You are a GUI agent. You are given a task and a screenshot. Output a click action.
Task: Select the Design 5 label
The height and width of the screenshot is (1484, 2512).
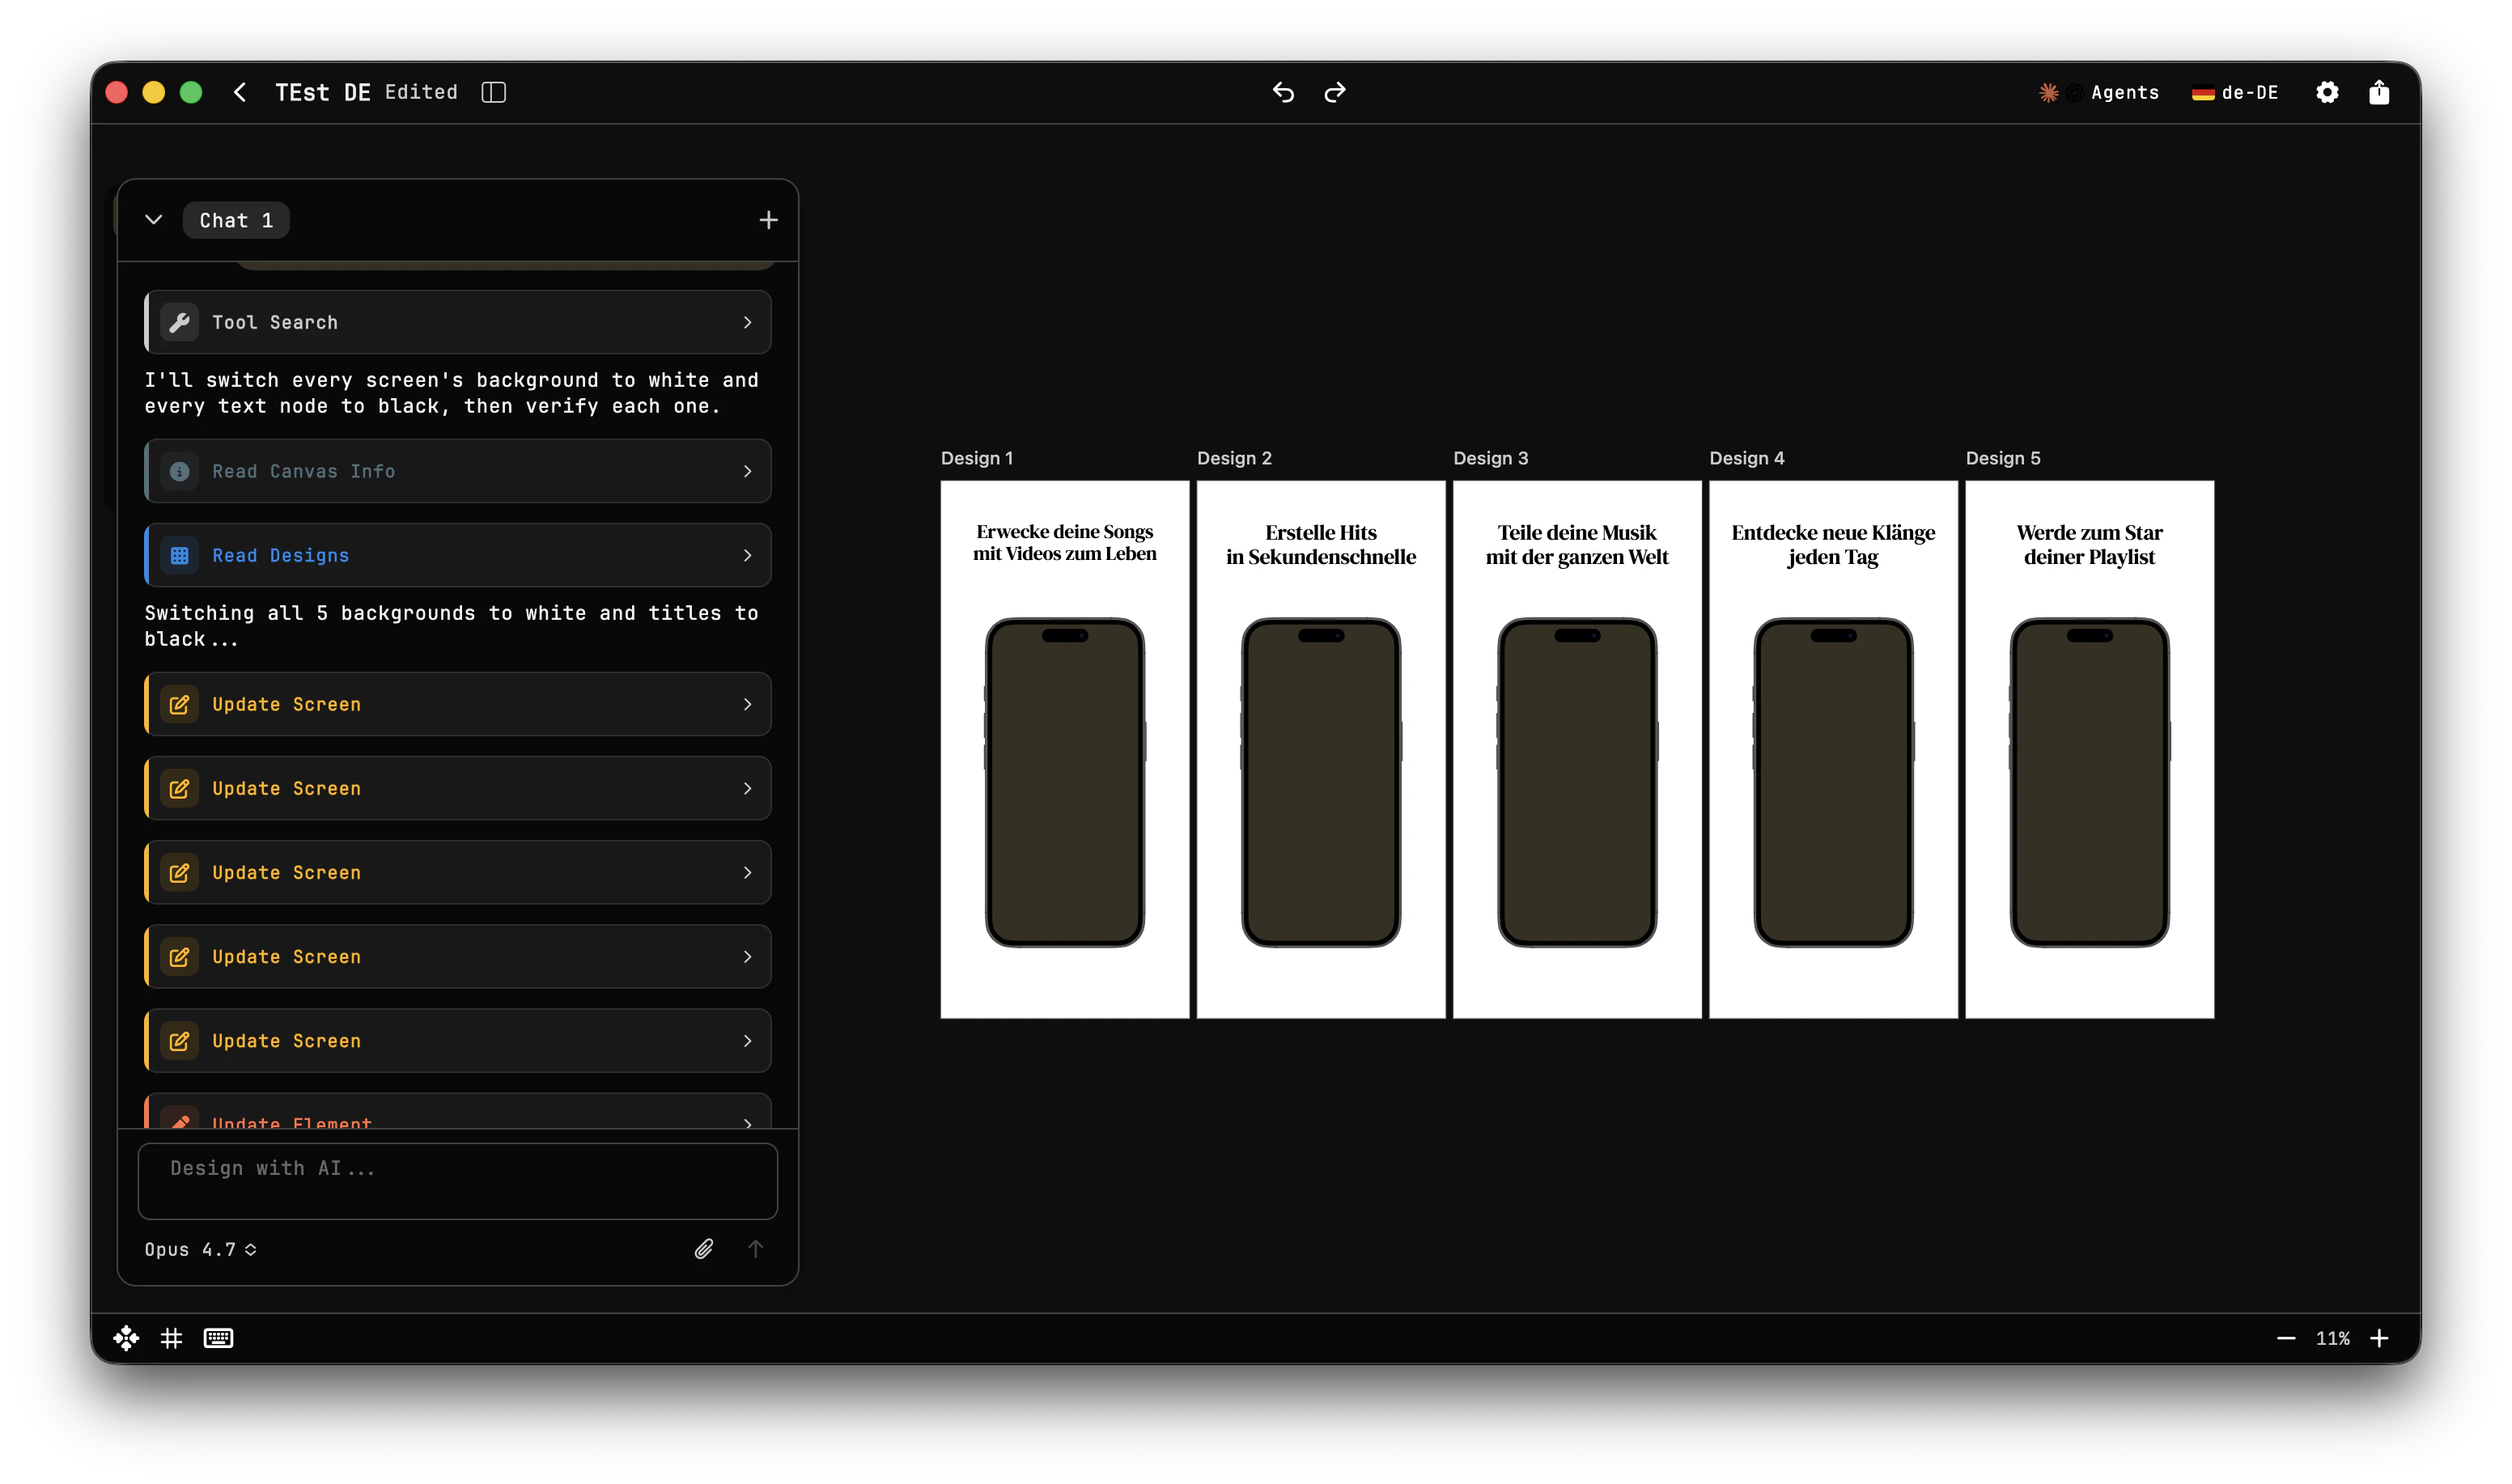[x=2003, y=458]
